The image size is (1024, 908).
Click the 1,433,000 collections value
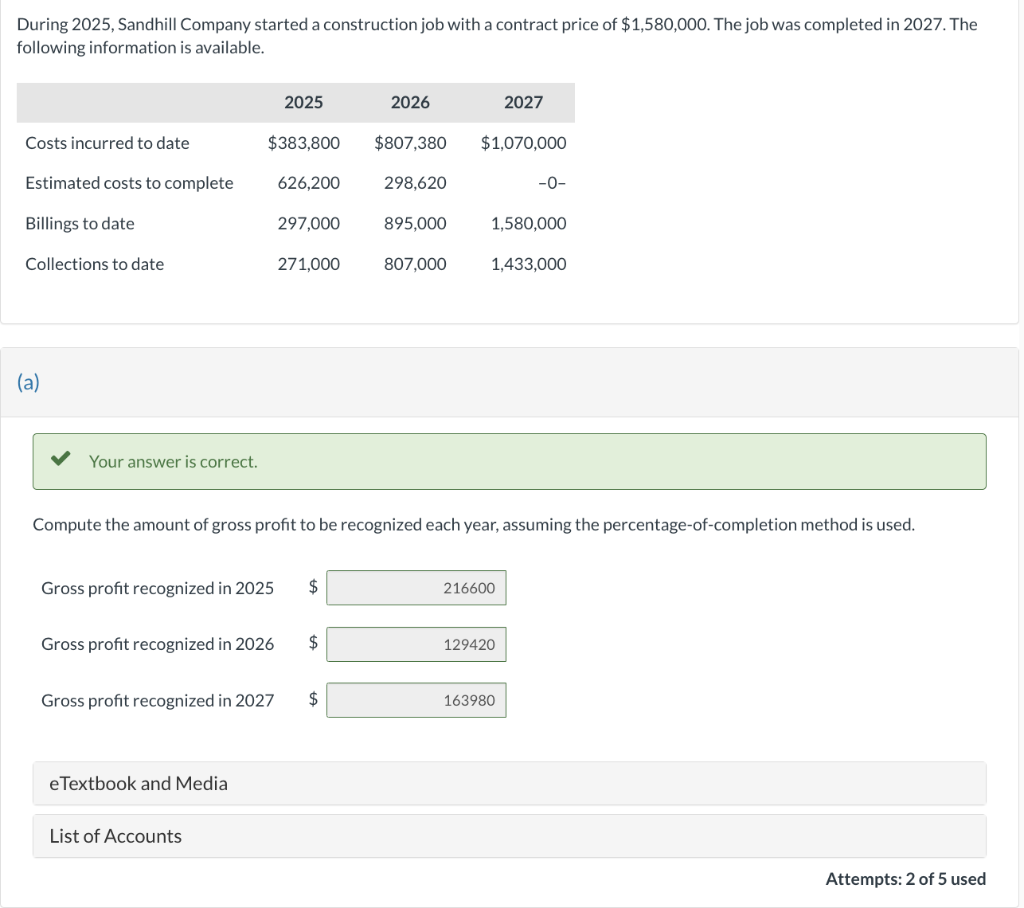(528, 264)
